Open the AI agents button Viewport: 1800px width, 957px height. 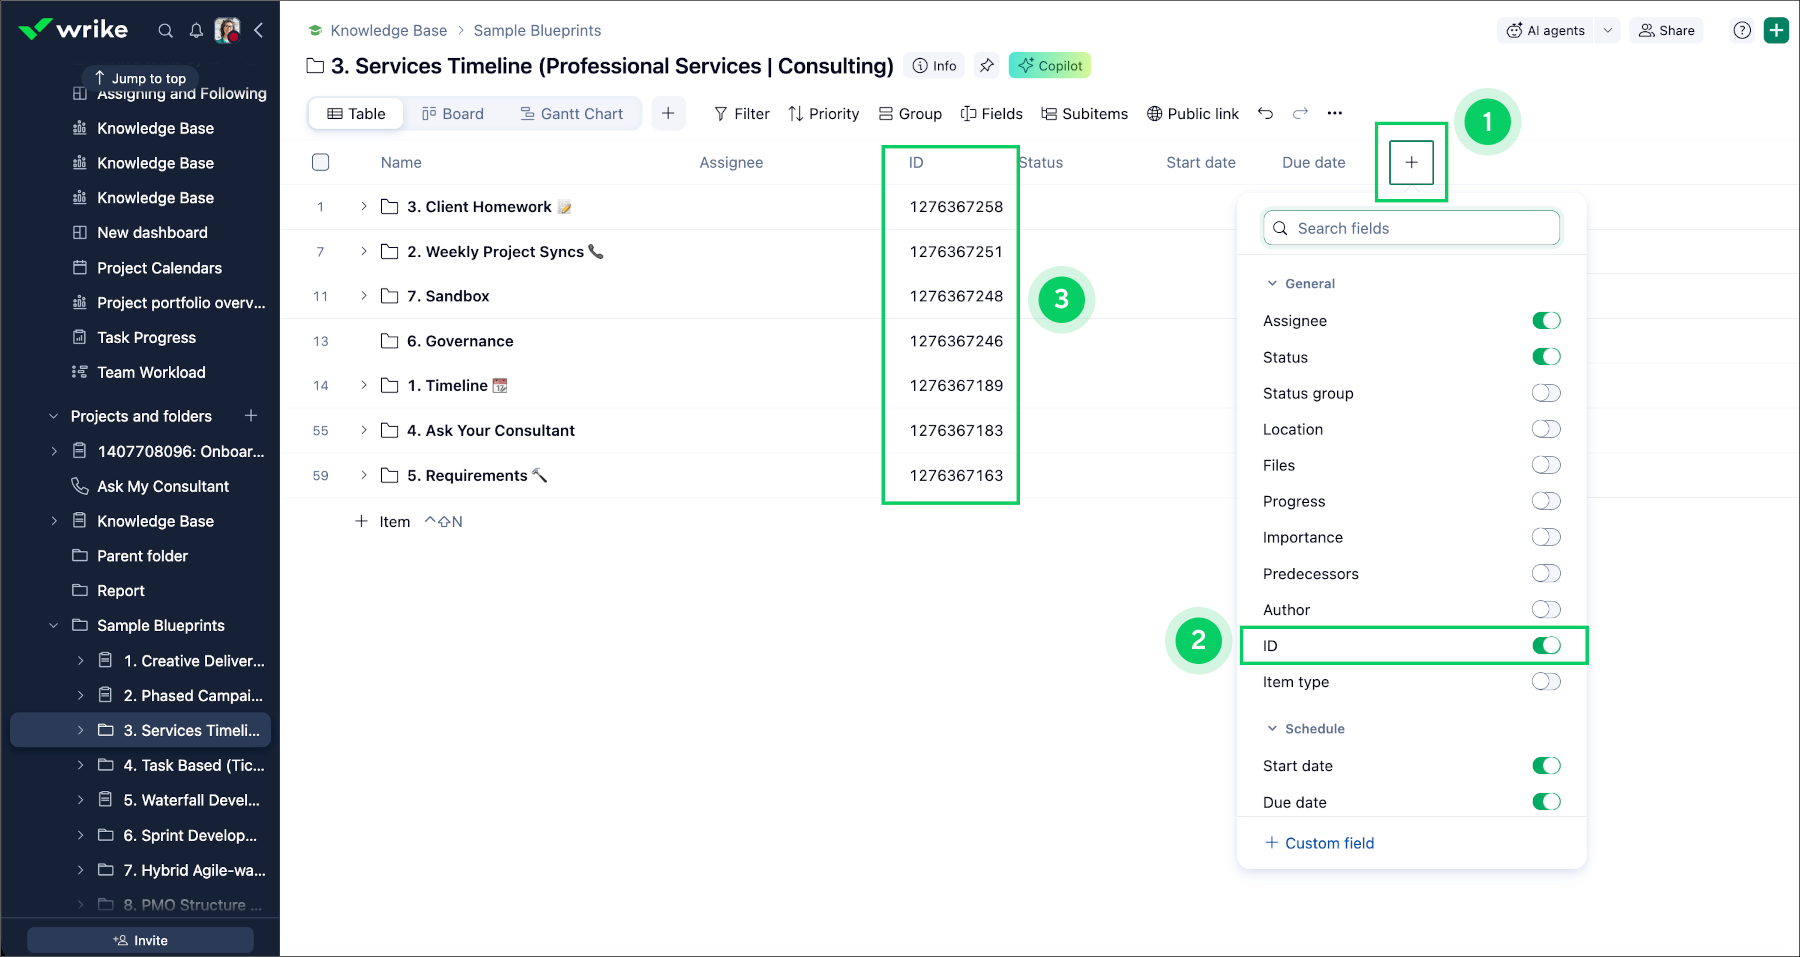[1546, 30]
